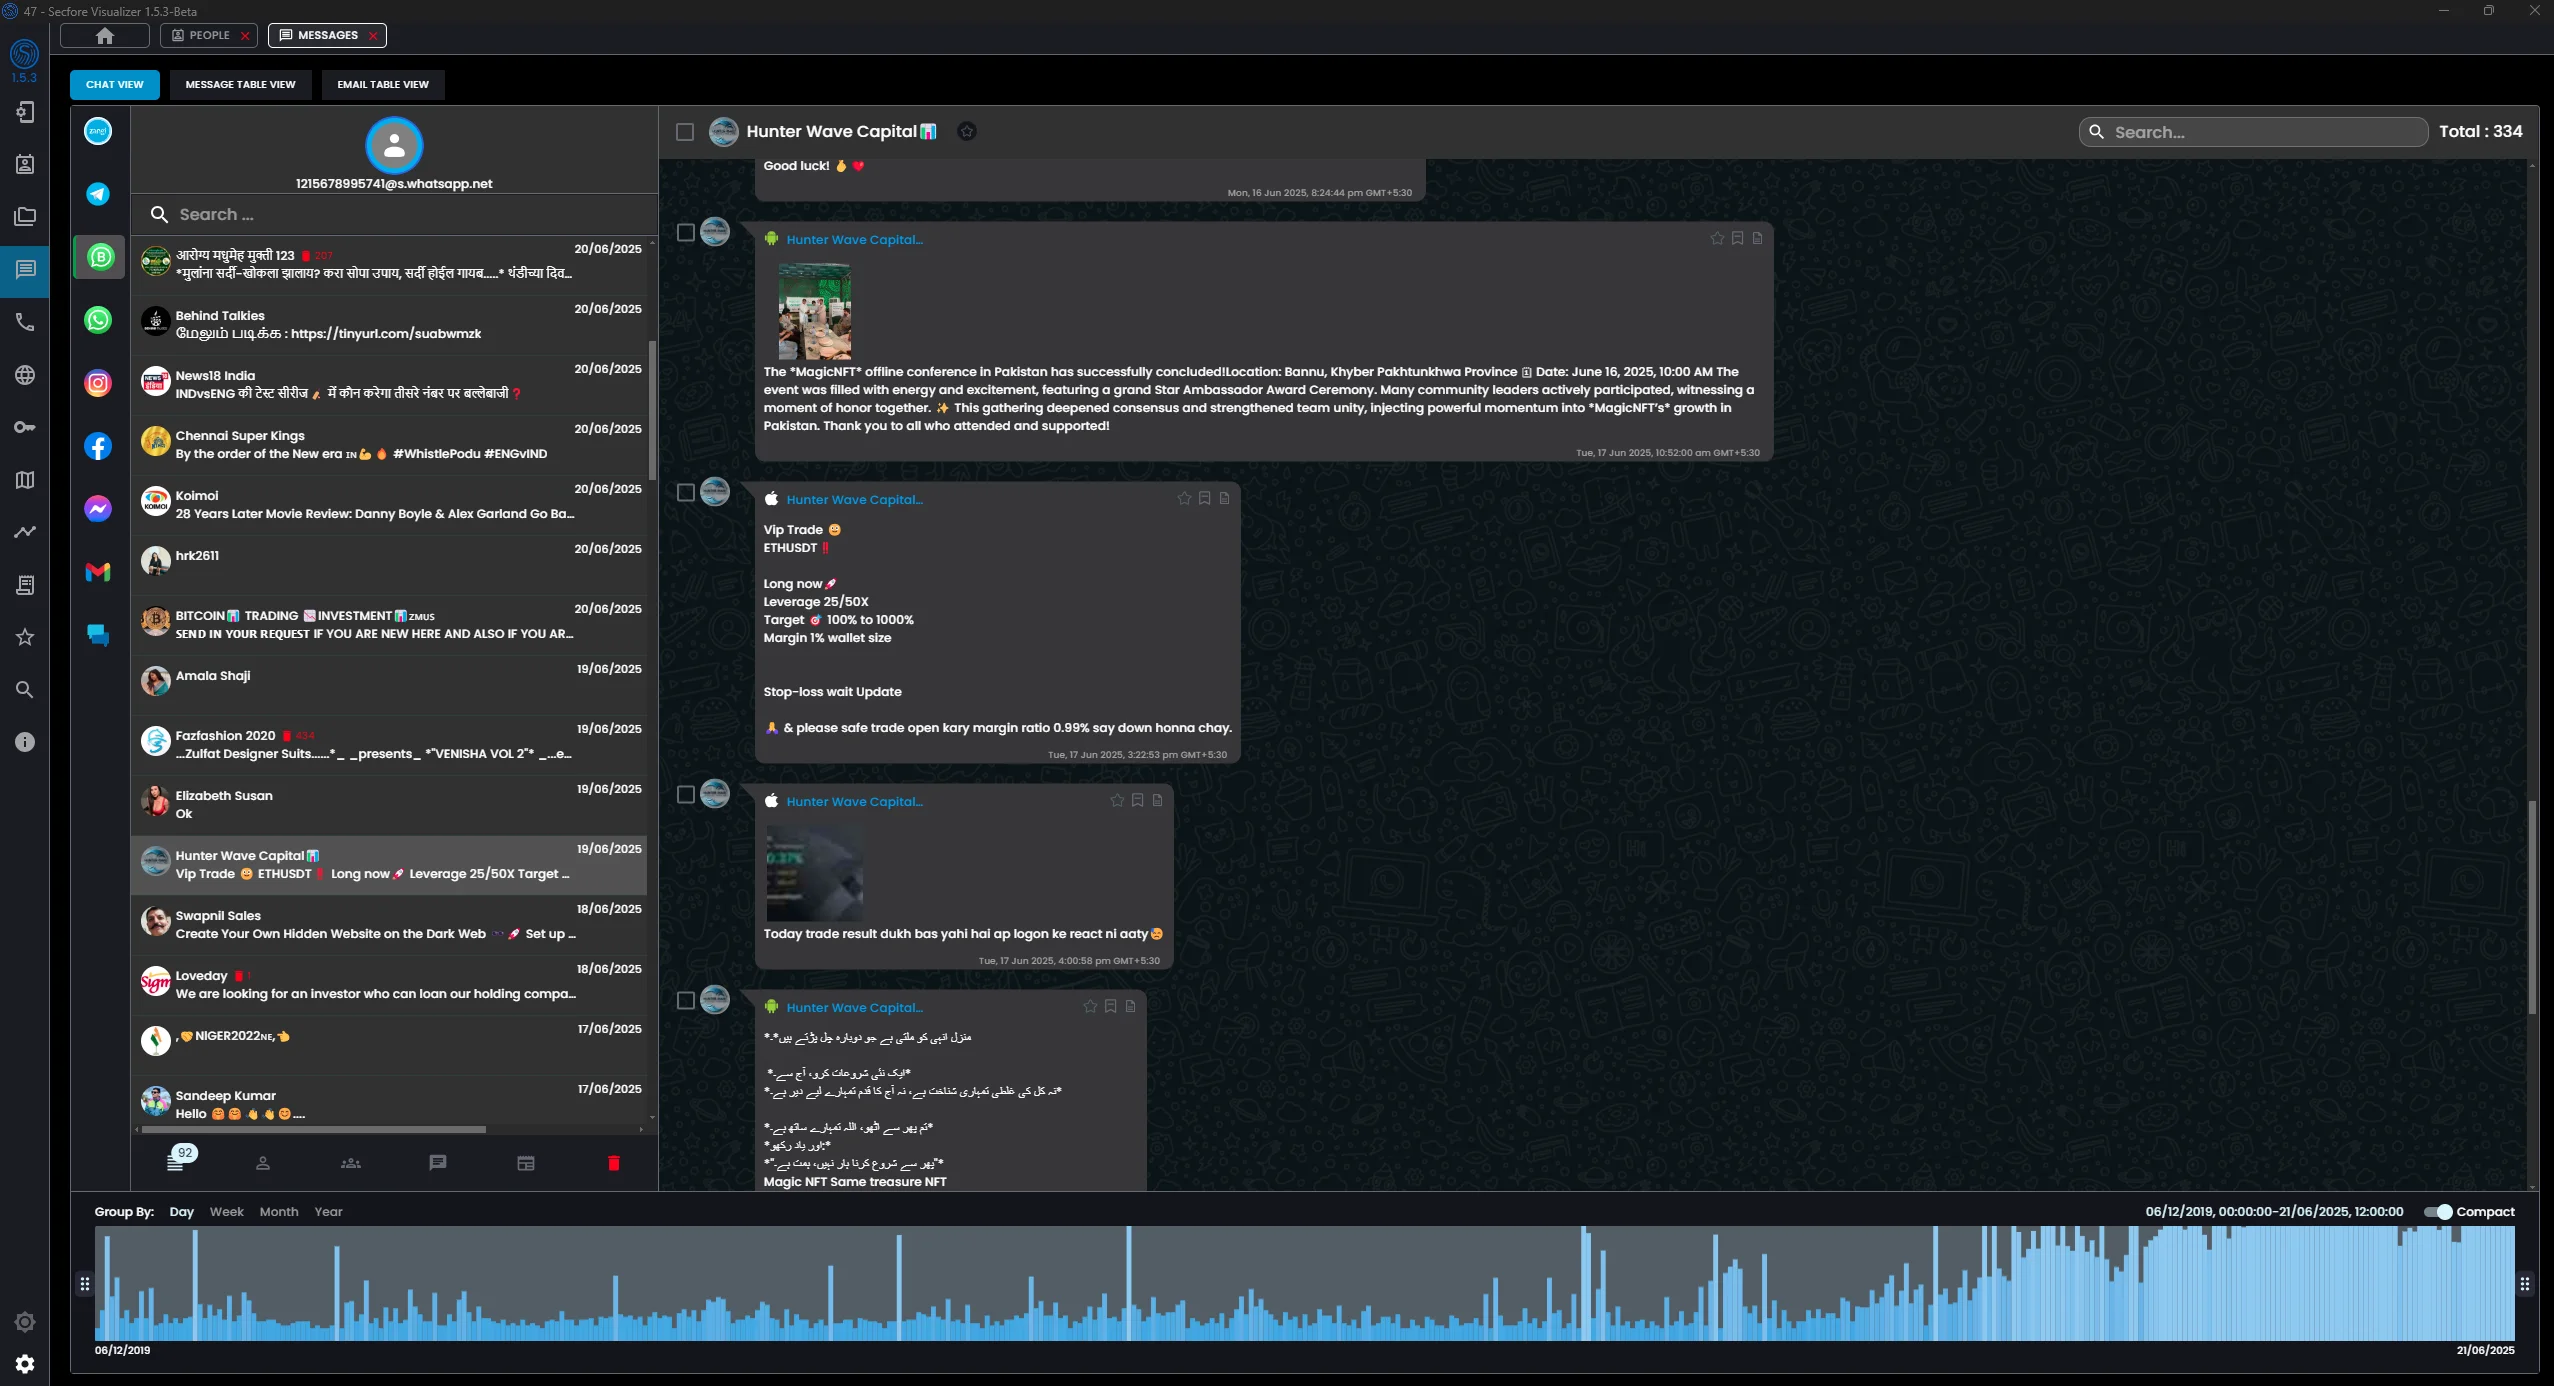Open the MagicNFT conference photo thumbnail
Screen dimensions: 2554x1386
[815, 311]
